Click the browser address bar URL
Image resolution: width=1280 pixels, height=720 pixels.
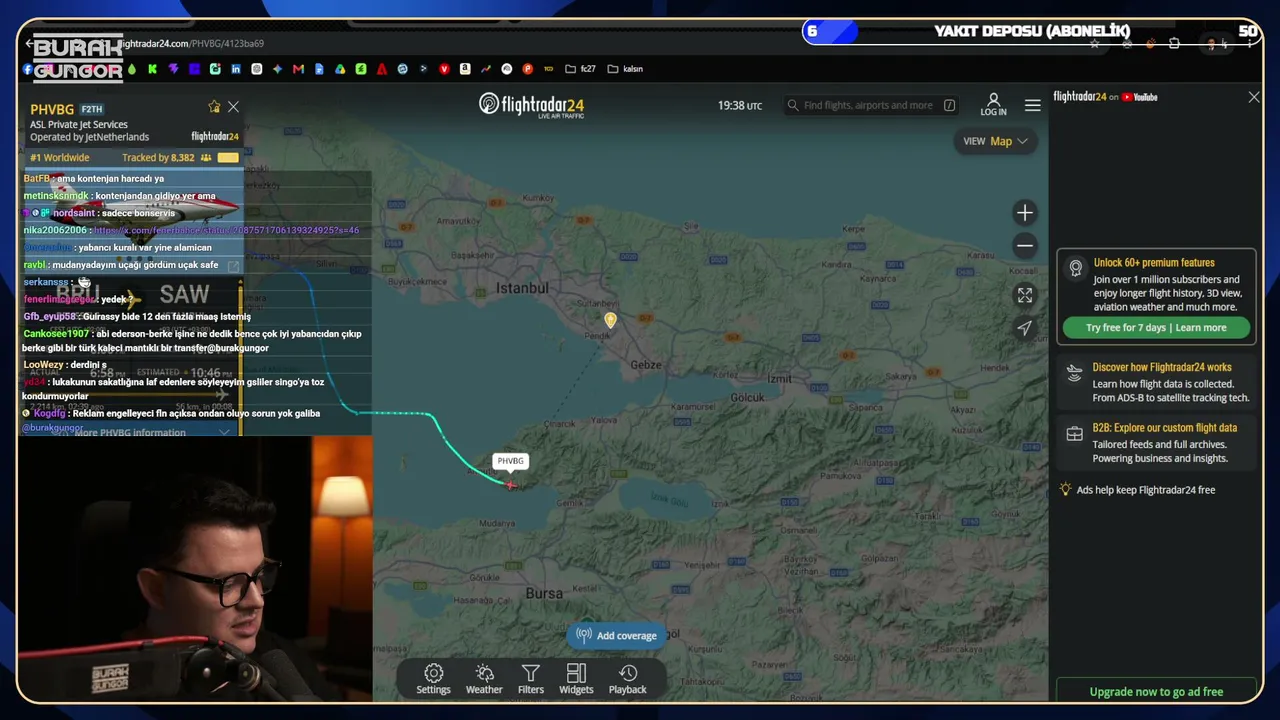(x=190, y=44)
